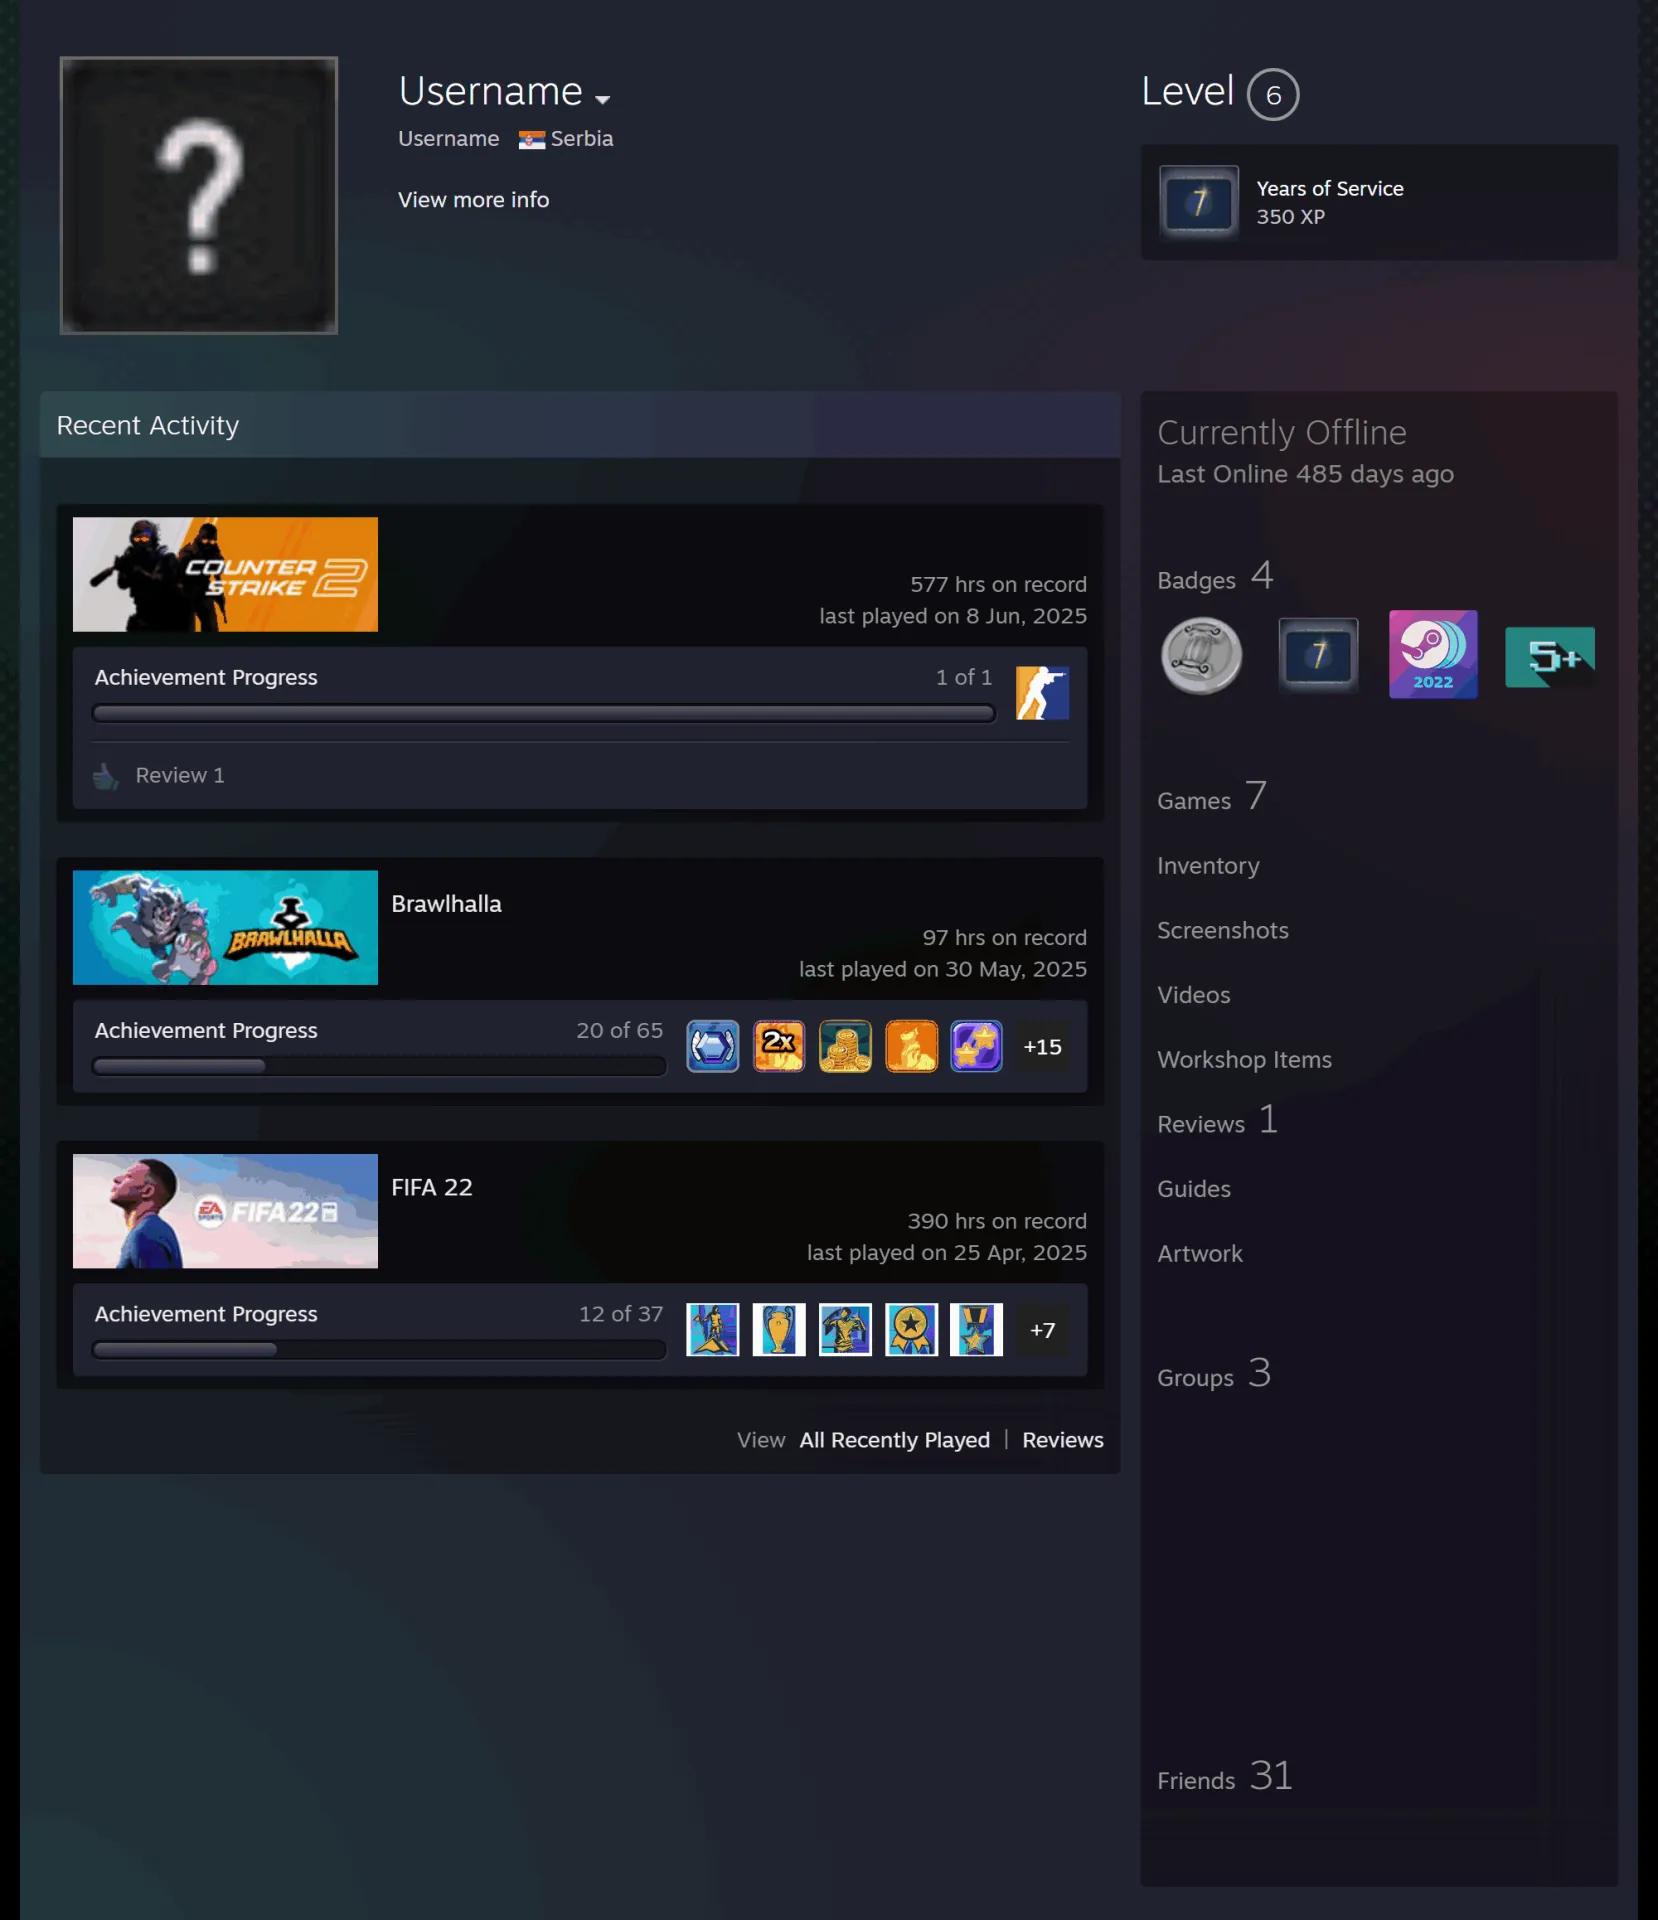Click the Level 6 circle badge
This screenshot has width=1658, height=1920.
pos(1273,95)
